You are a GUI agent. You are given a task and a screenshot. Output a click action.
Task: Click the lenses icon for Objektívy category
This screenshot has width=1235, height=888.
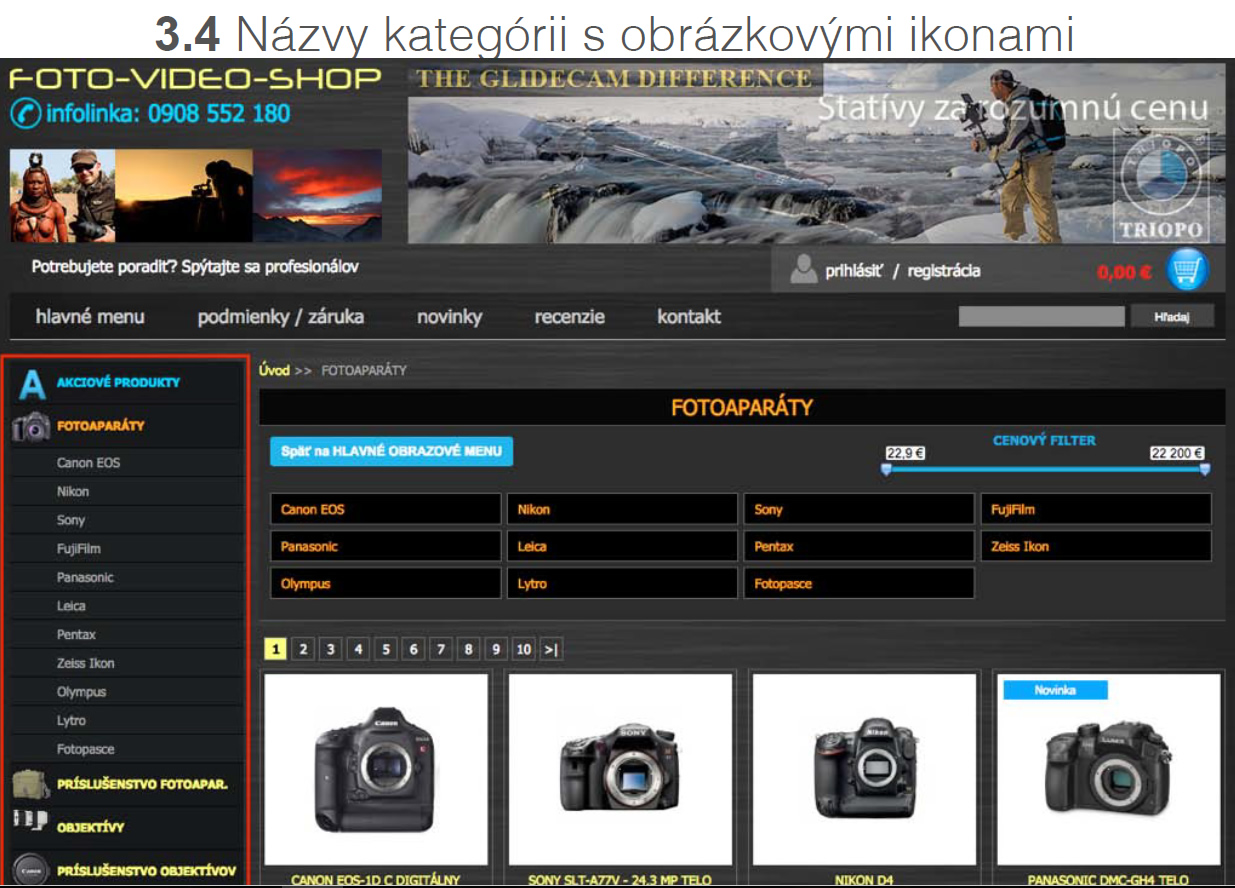click(31, 822)
